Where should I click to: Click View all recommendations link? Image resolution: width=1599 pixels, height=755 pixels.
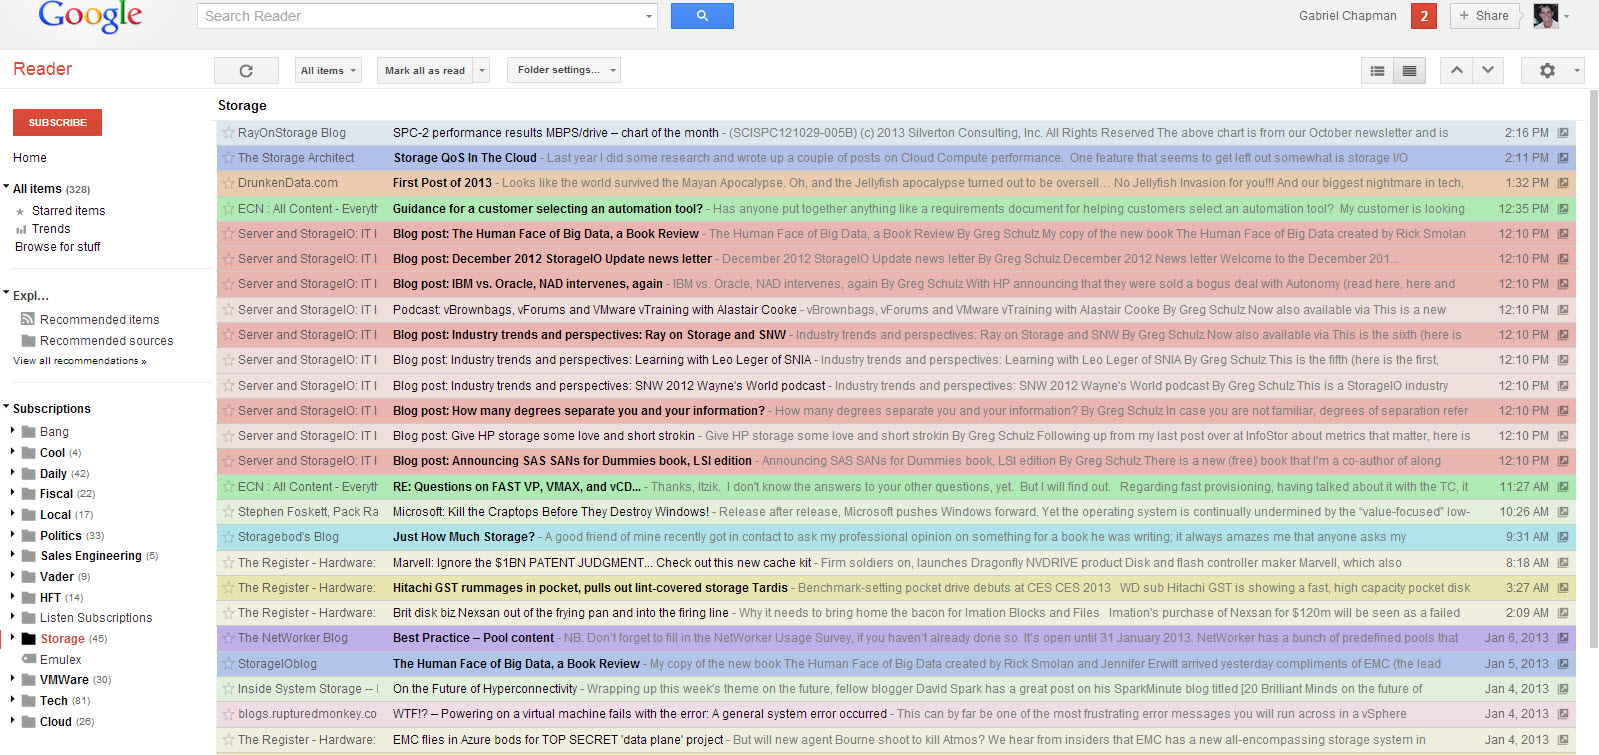pos(80,361)
